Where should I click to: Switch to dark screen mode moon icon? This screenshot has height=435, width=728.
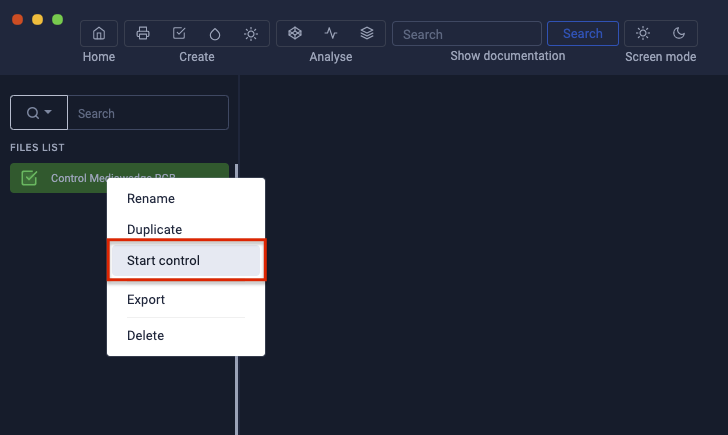(679, 33)
